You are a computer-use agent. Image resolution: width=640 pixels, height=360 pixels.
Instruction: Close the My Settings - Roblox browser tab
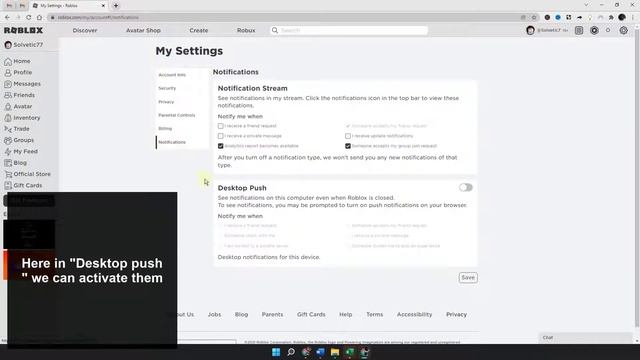[103, 6]
